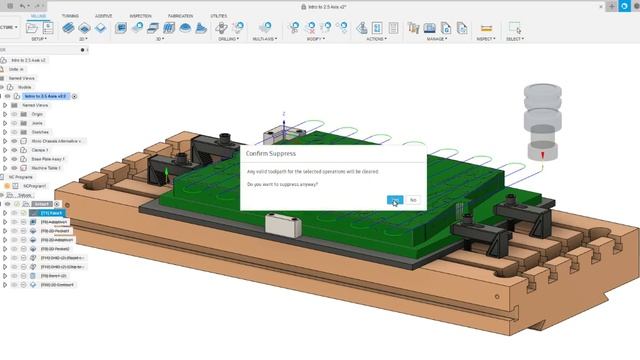The height and width of the screenshot is (360, 640).
Task: Select the 2D Adaptive Clearing tool
Action: pos(68,28)
